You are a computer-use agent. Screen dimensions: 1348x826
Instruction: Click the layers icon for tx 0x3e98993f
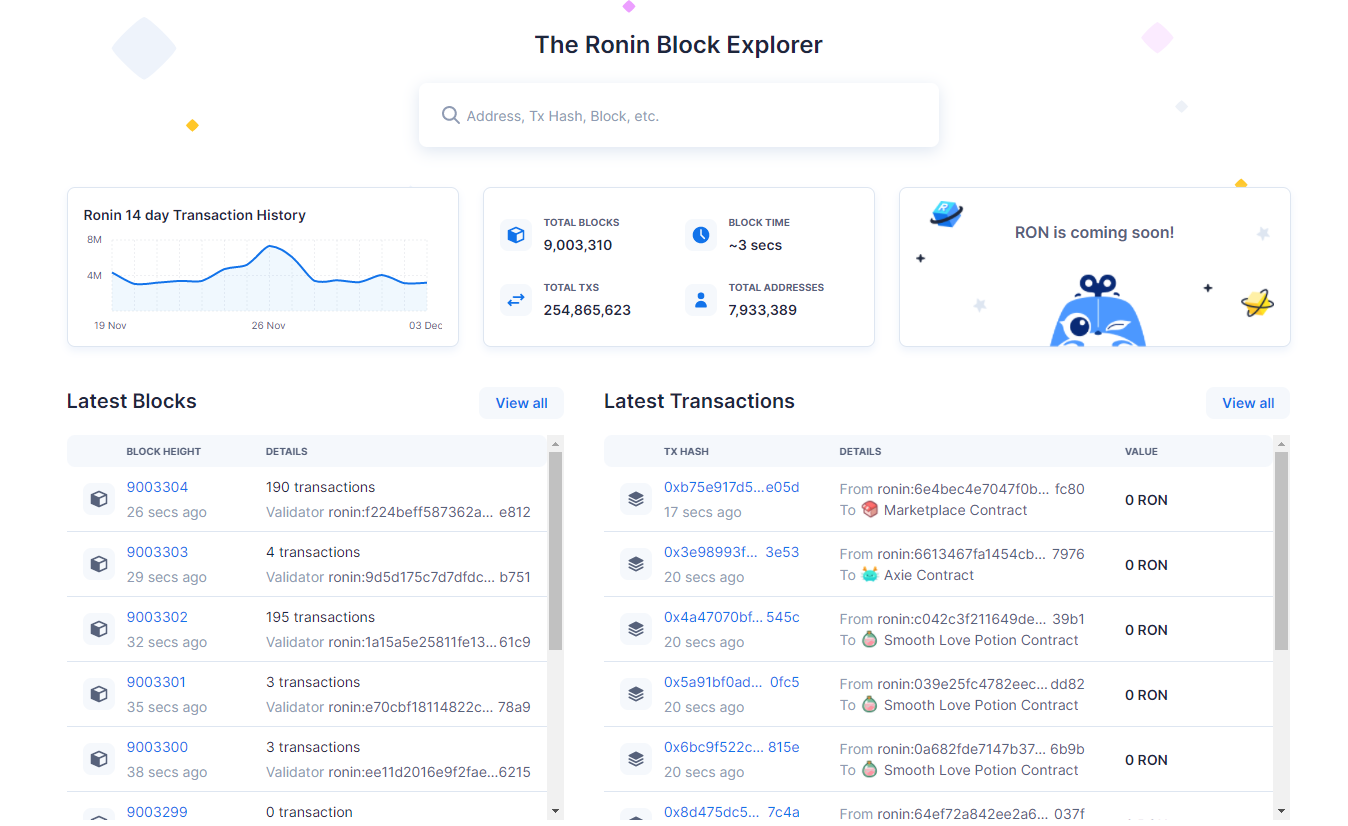(x=636, y=564)
